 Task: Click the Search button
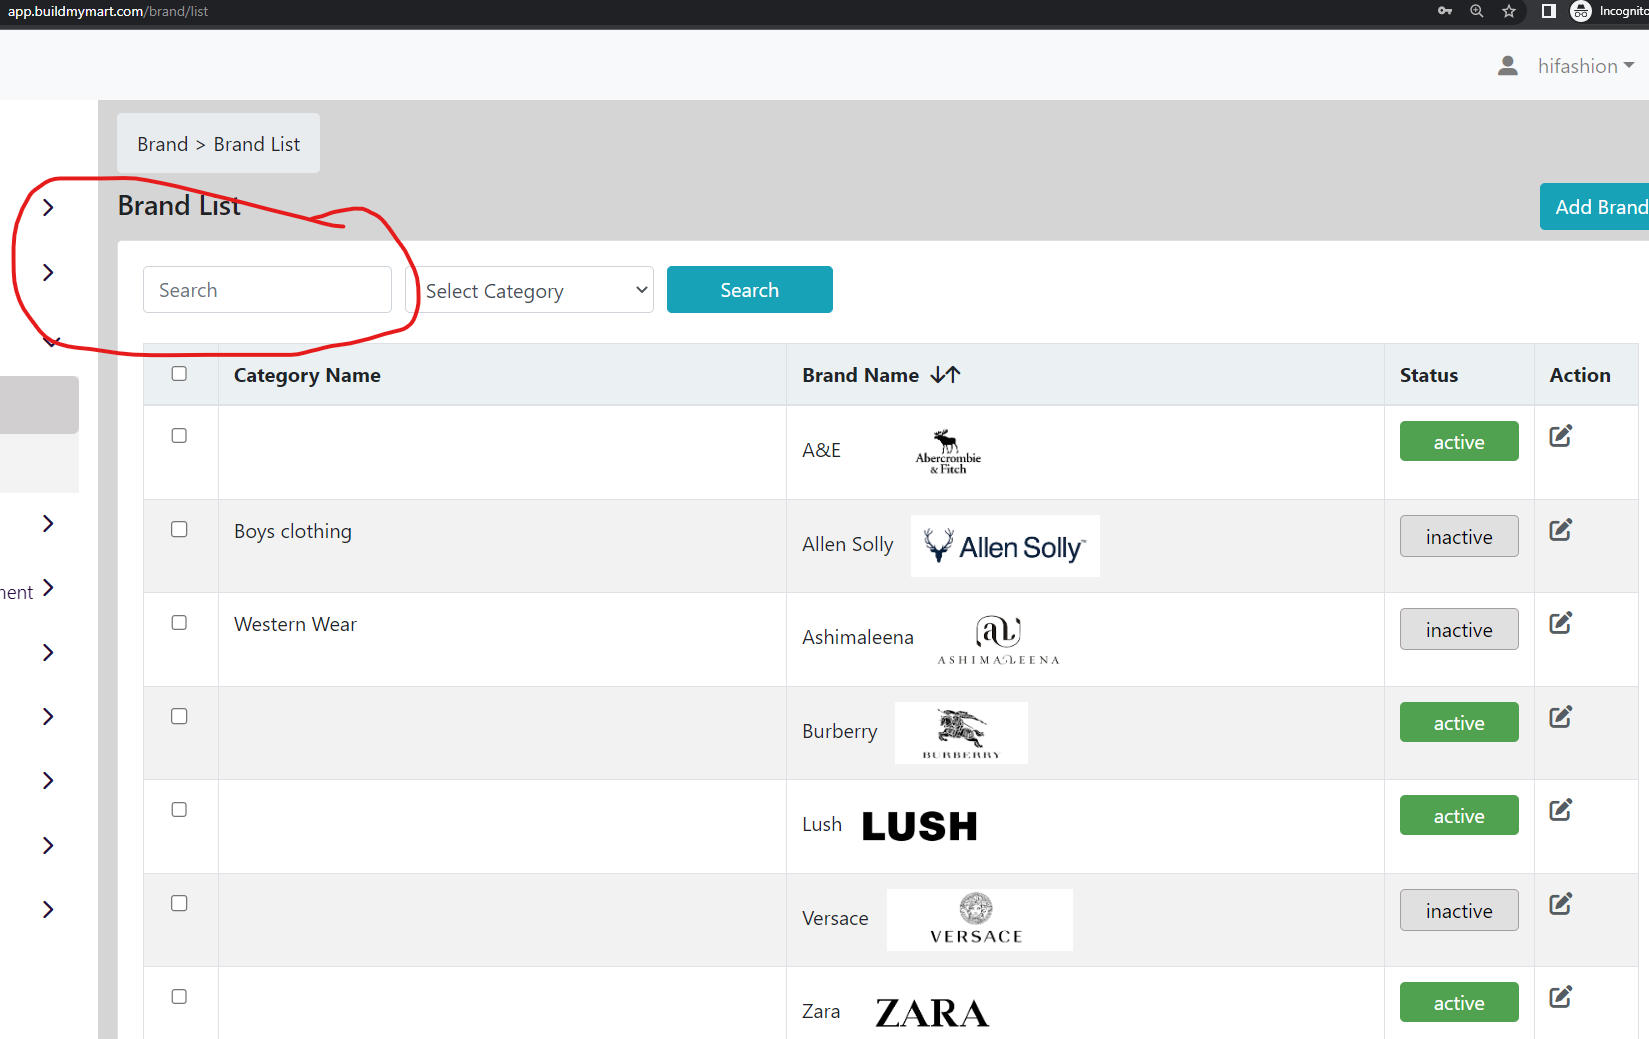coord(750,290)
